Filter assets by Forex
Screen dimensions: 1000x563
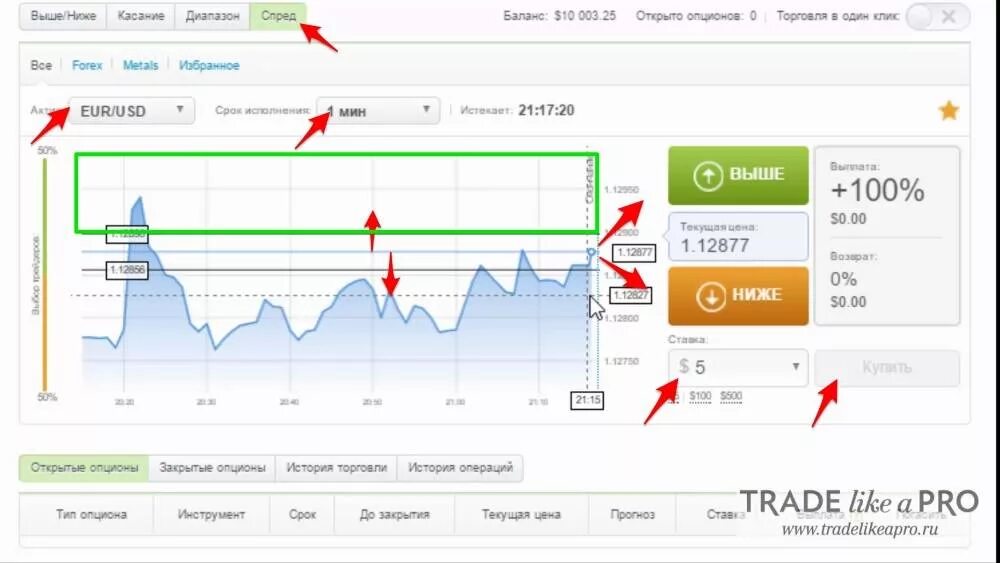point(87,65)
